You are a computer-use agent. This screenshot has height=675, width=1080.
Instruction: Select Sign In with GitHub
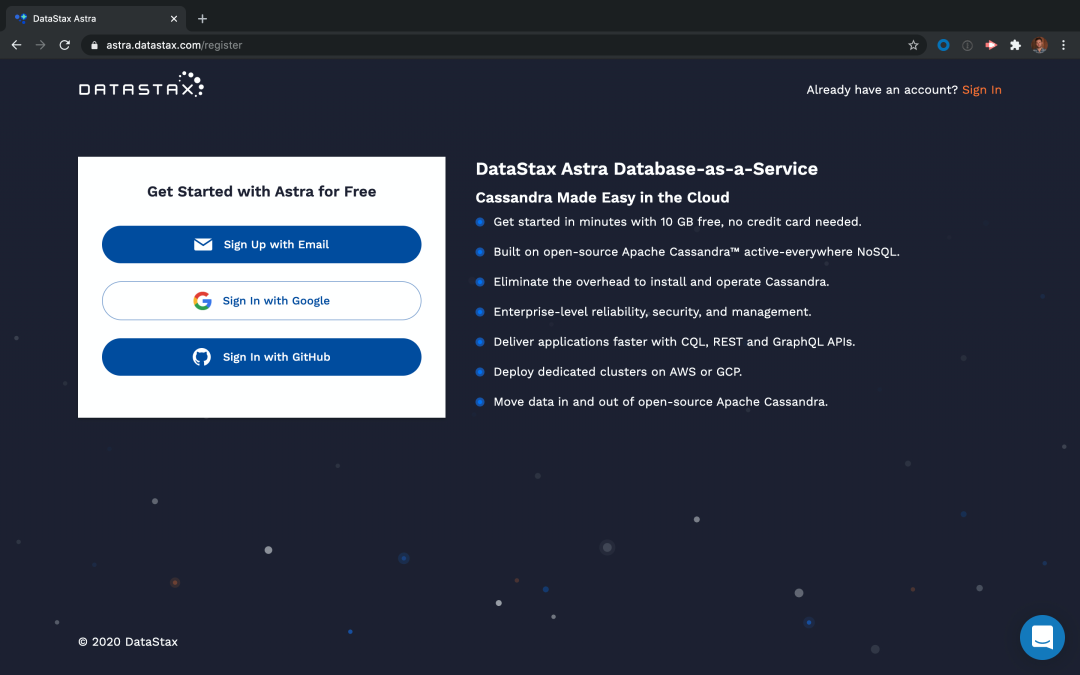[x=262, y=357]
